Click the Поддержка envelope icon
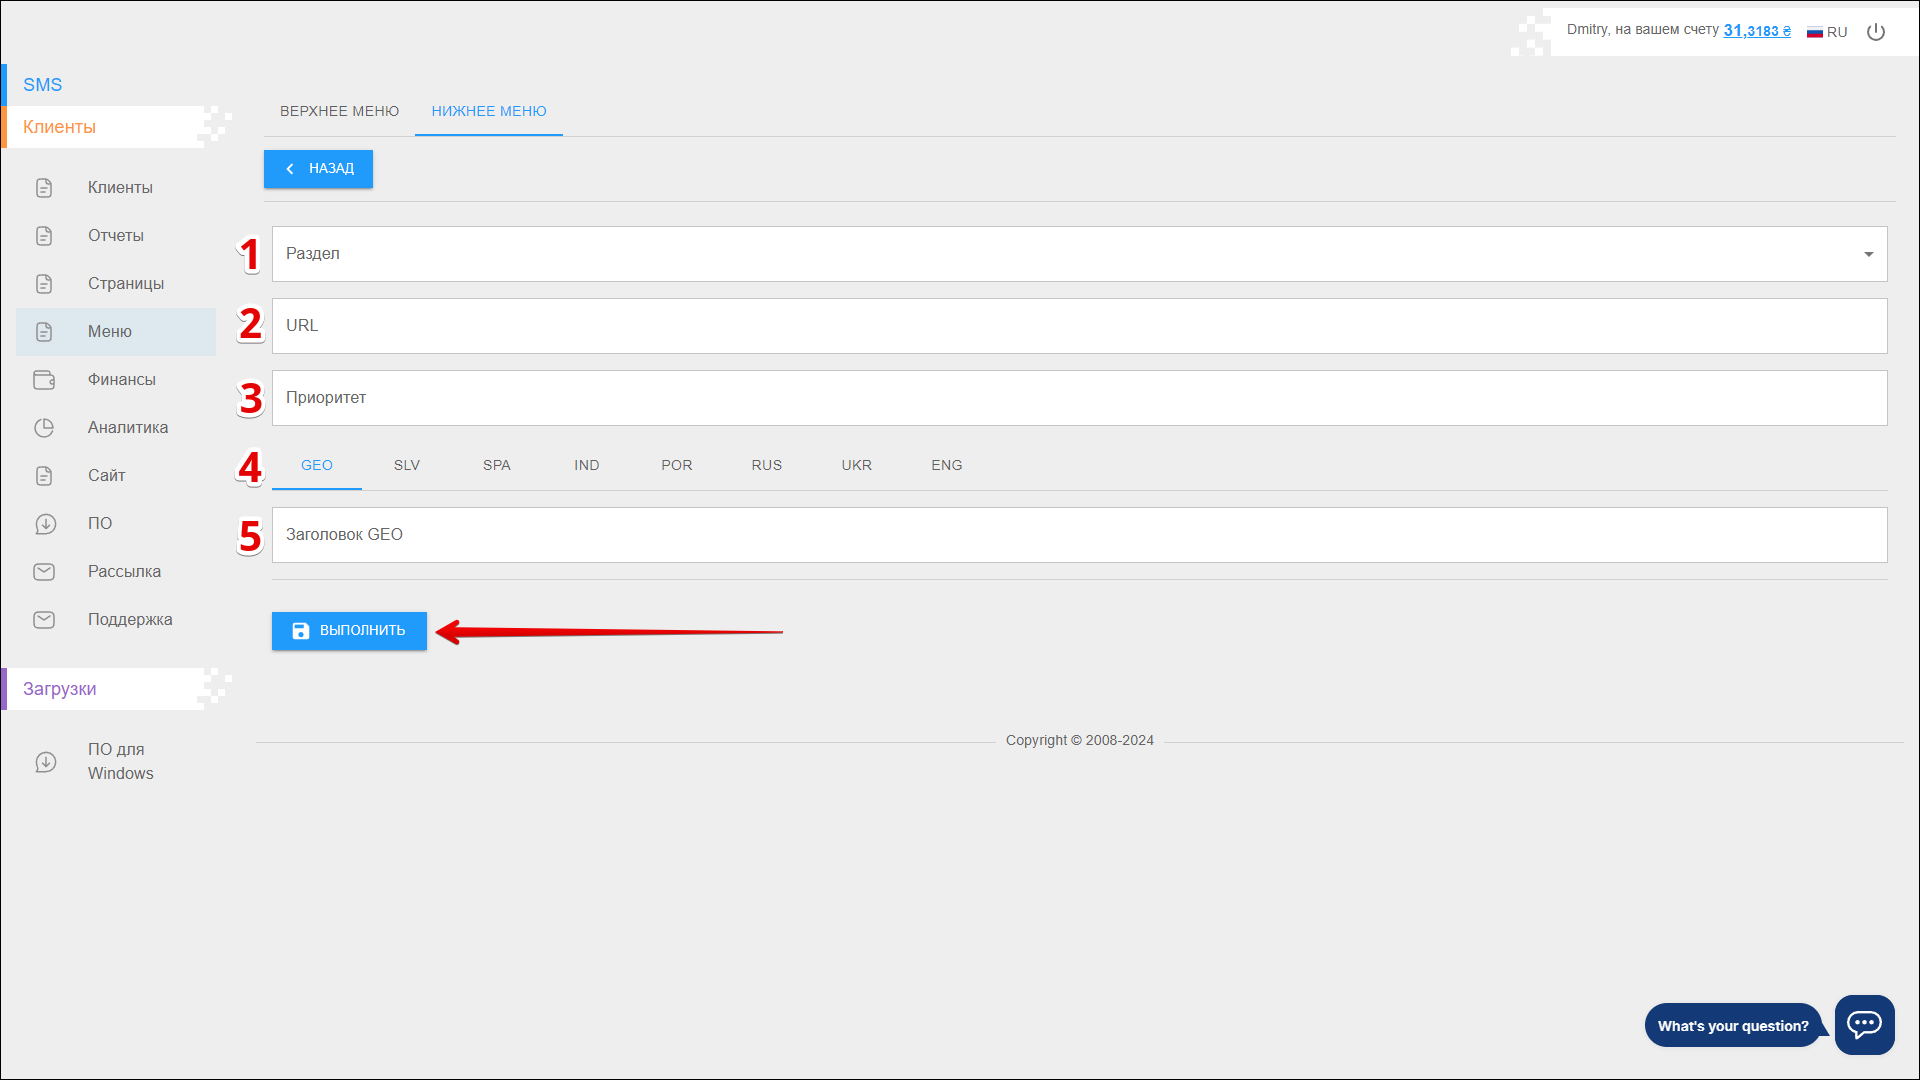Viewport: 1920px width, 1080px height. 44,620
